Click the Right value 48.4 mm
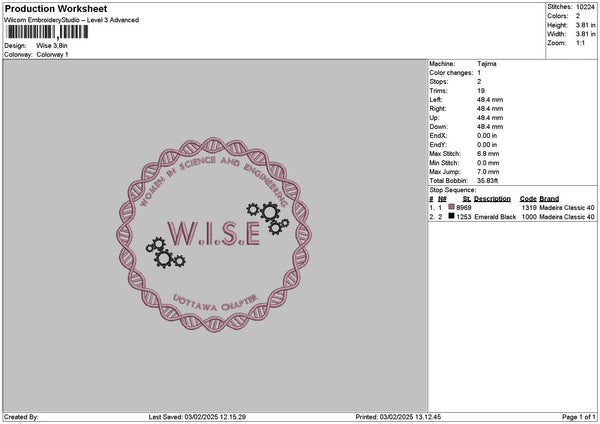 [490, 109]
